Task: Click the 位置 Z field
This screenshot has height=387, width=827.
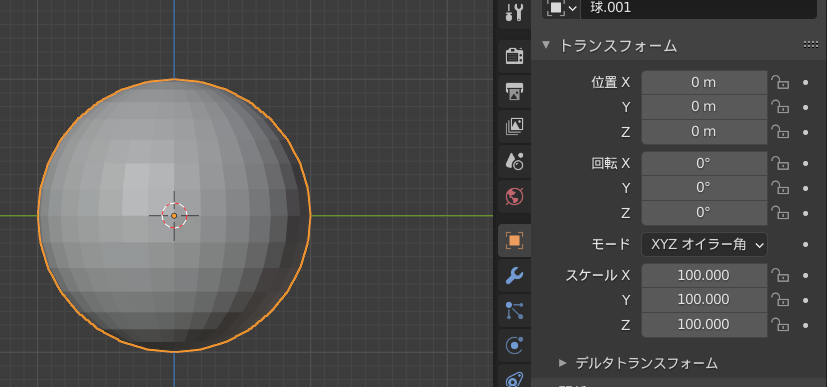Action: click(x=704, y=132)
